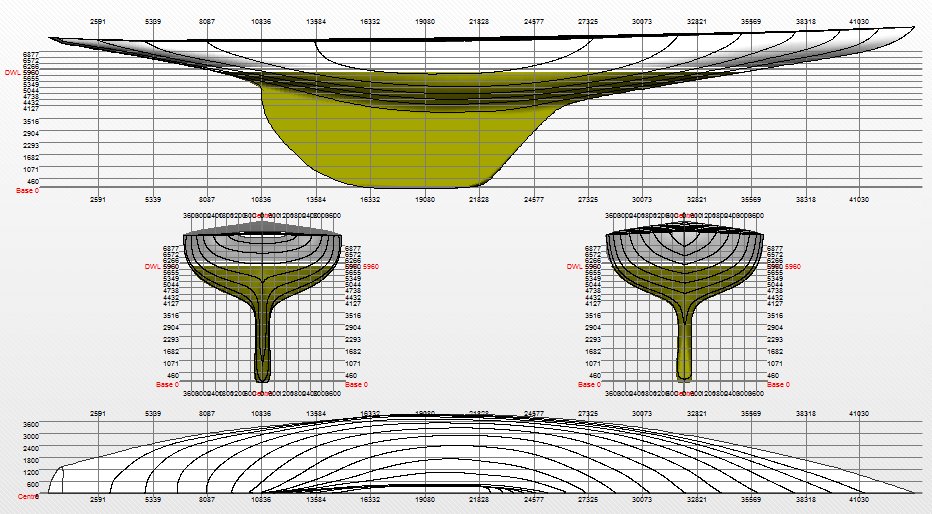Click station label 10836 below the profile view
Viewport: 932px width, 514px height.
pos(262,199)
